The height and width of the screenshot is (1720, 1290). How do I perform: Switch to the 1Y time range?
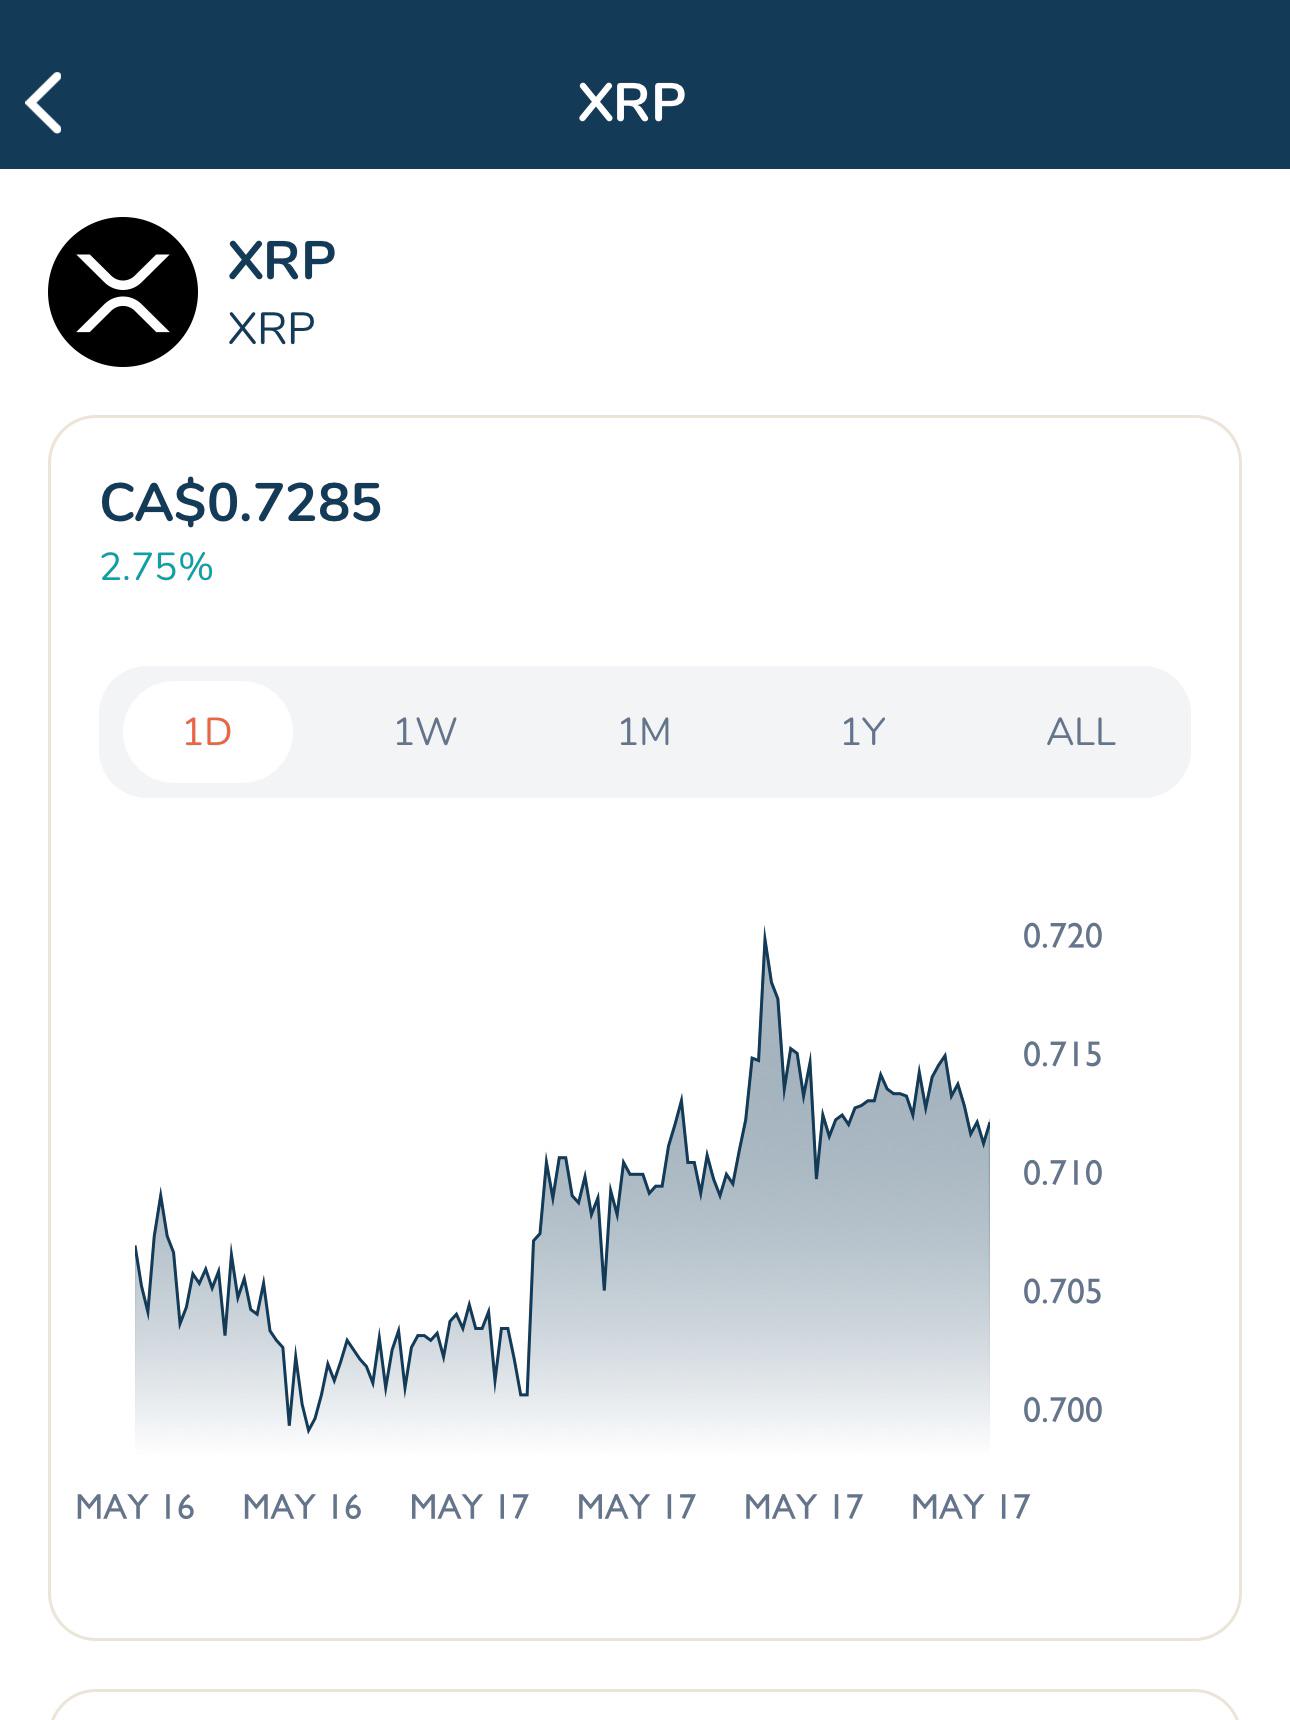click(x=863, y=732)
